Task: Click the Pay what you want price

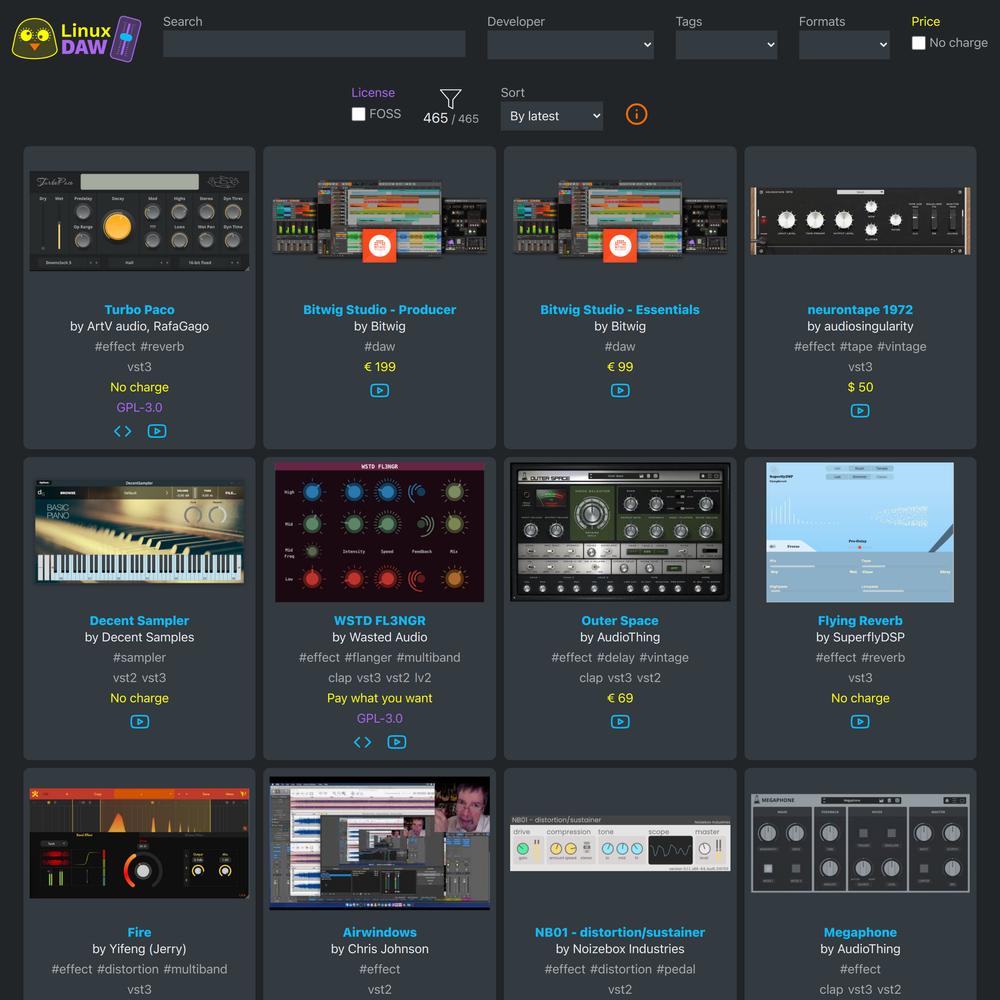Action: pos(379,698)
